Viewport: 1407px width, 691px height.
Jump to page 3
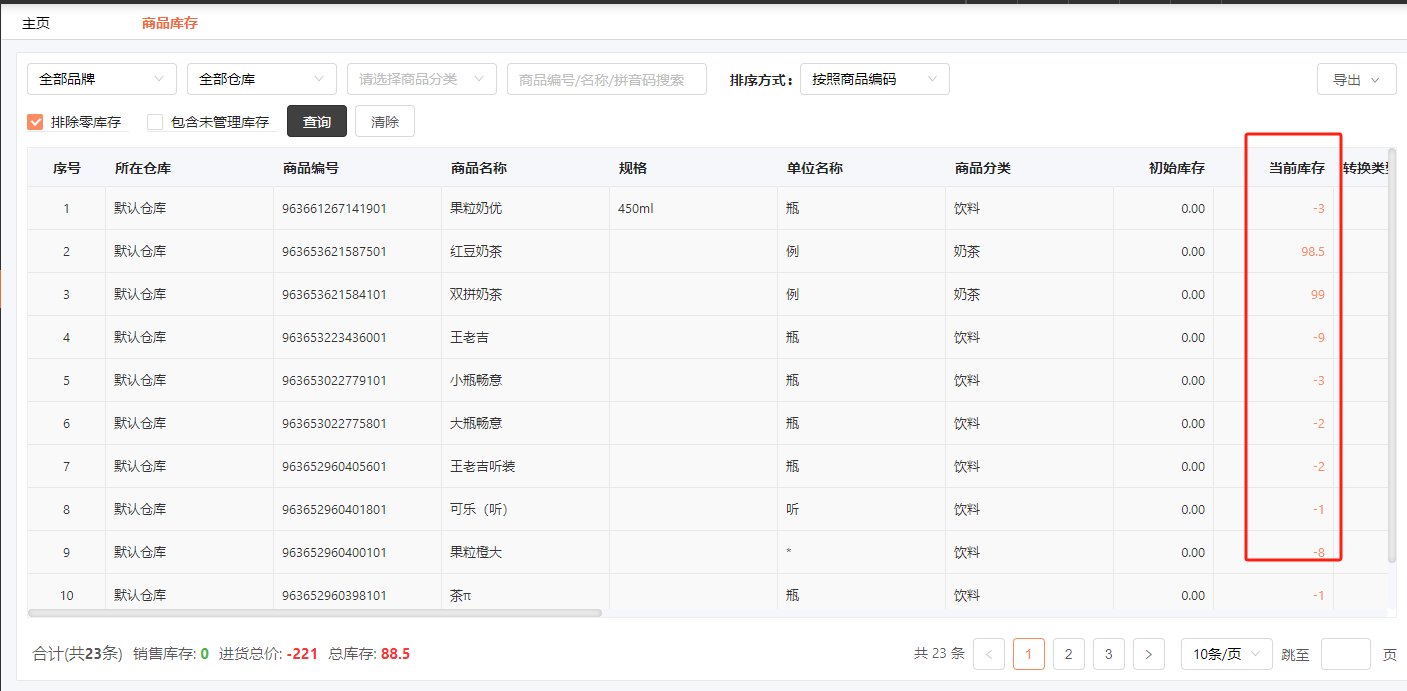[1108, 654]
